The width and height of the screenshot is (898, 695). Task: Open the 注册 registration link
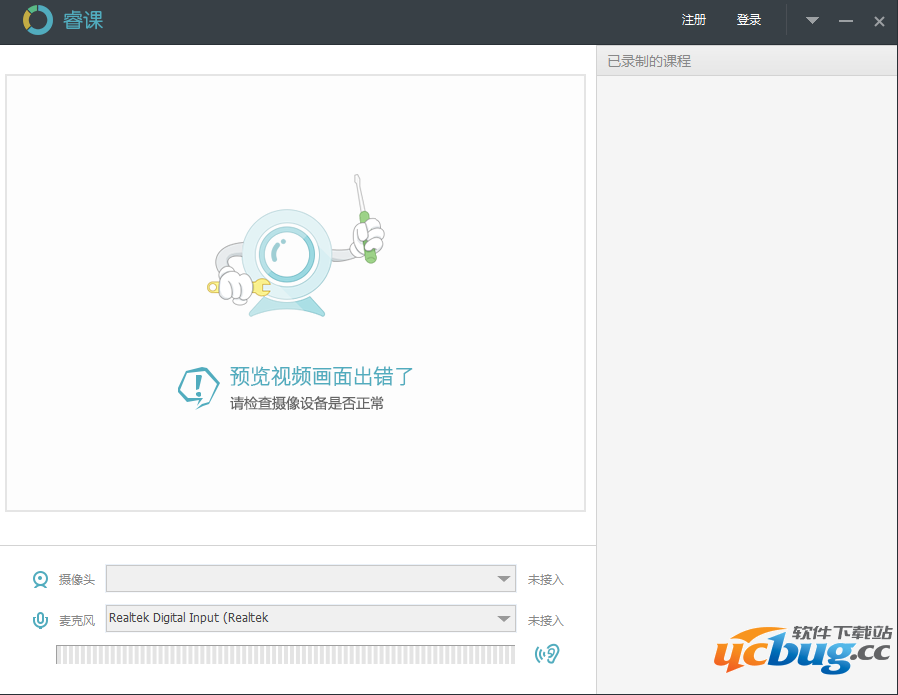pos(693,20)
